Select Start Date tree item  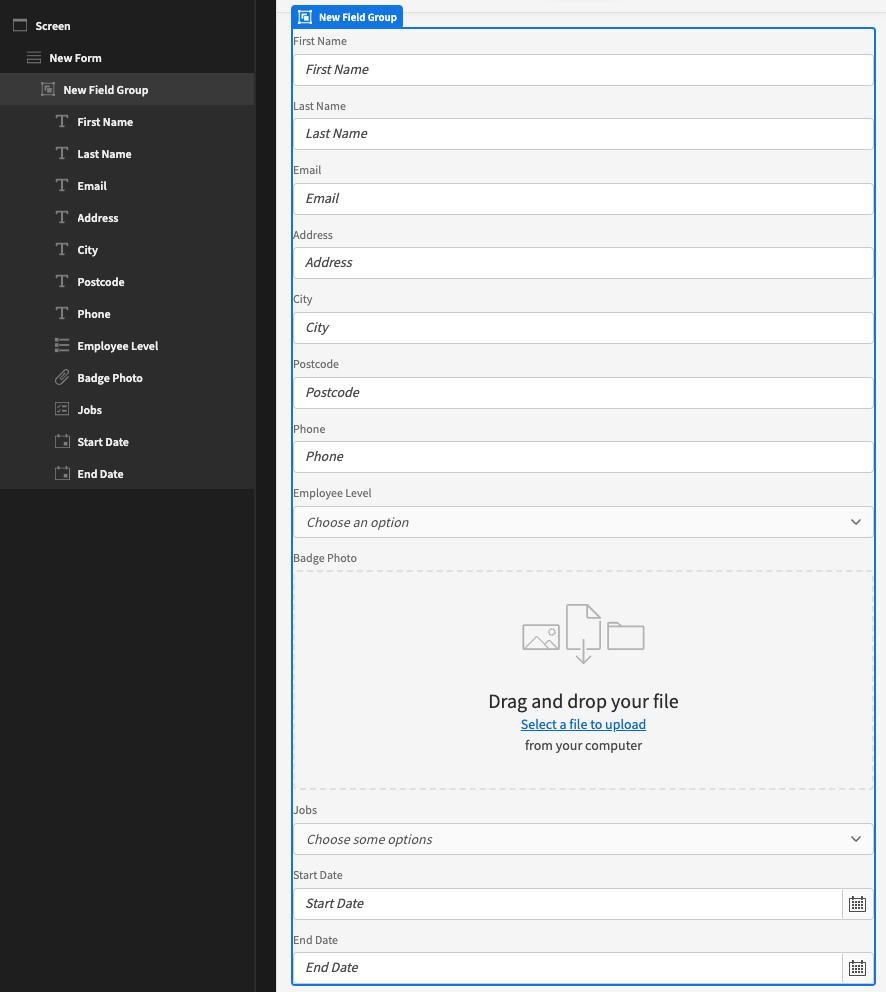click(x=127, y=442)
